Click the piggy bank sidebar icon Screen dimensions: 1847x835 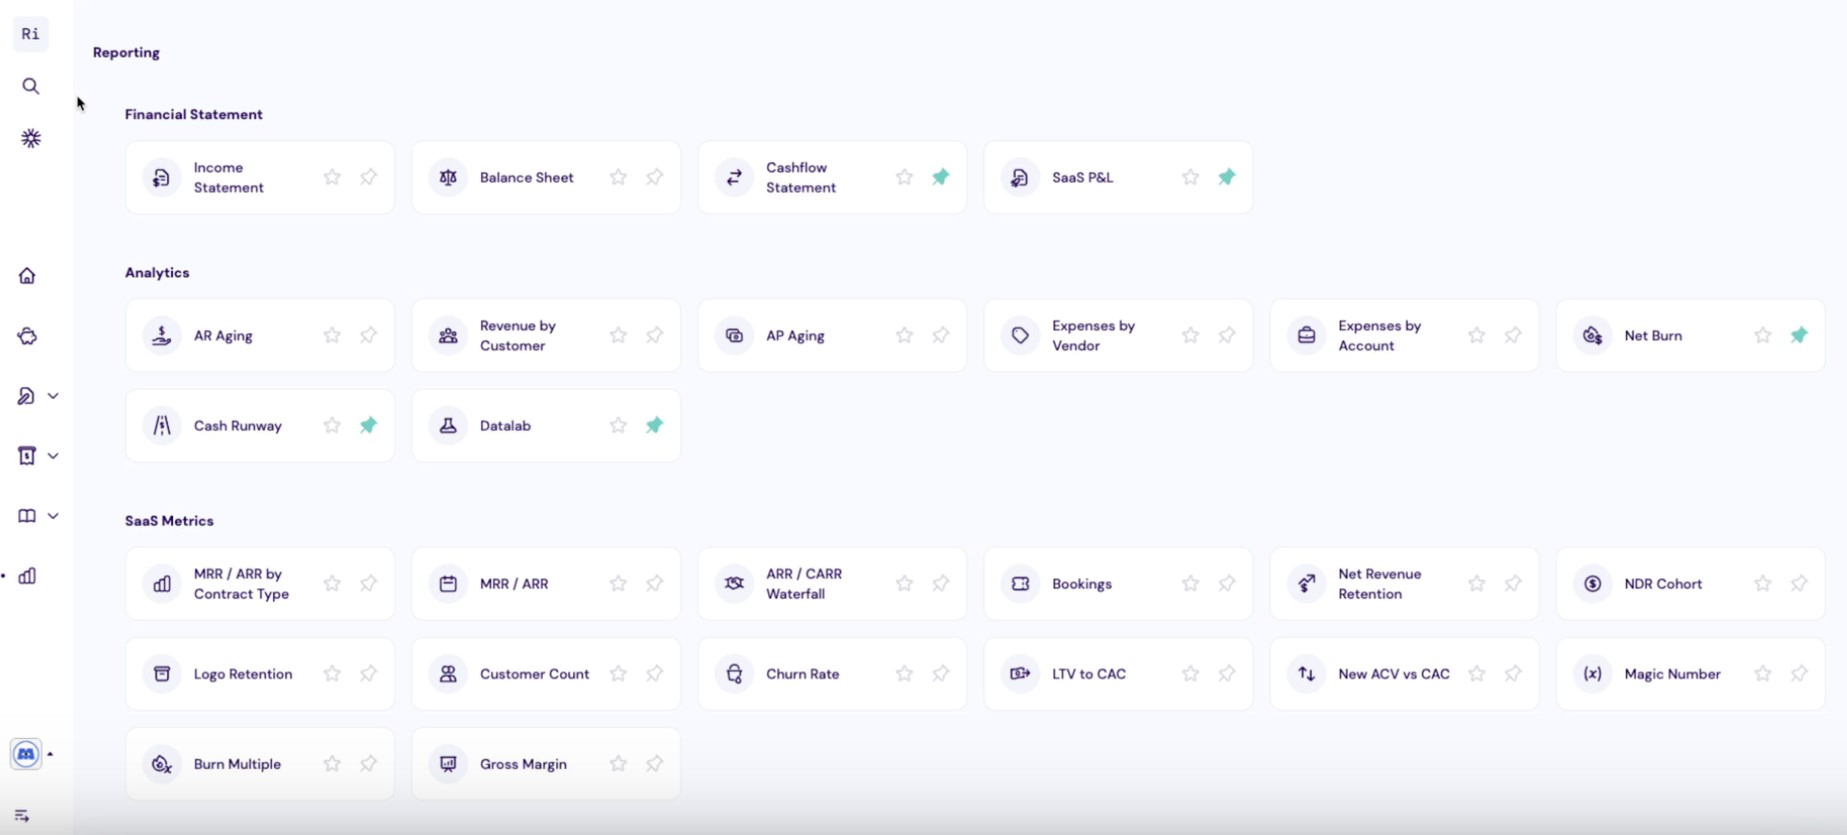27,336
